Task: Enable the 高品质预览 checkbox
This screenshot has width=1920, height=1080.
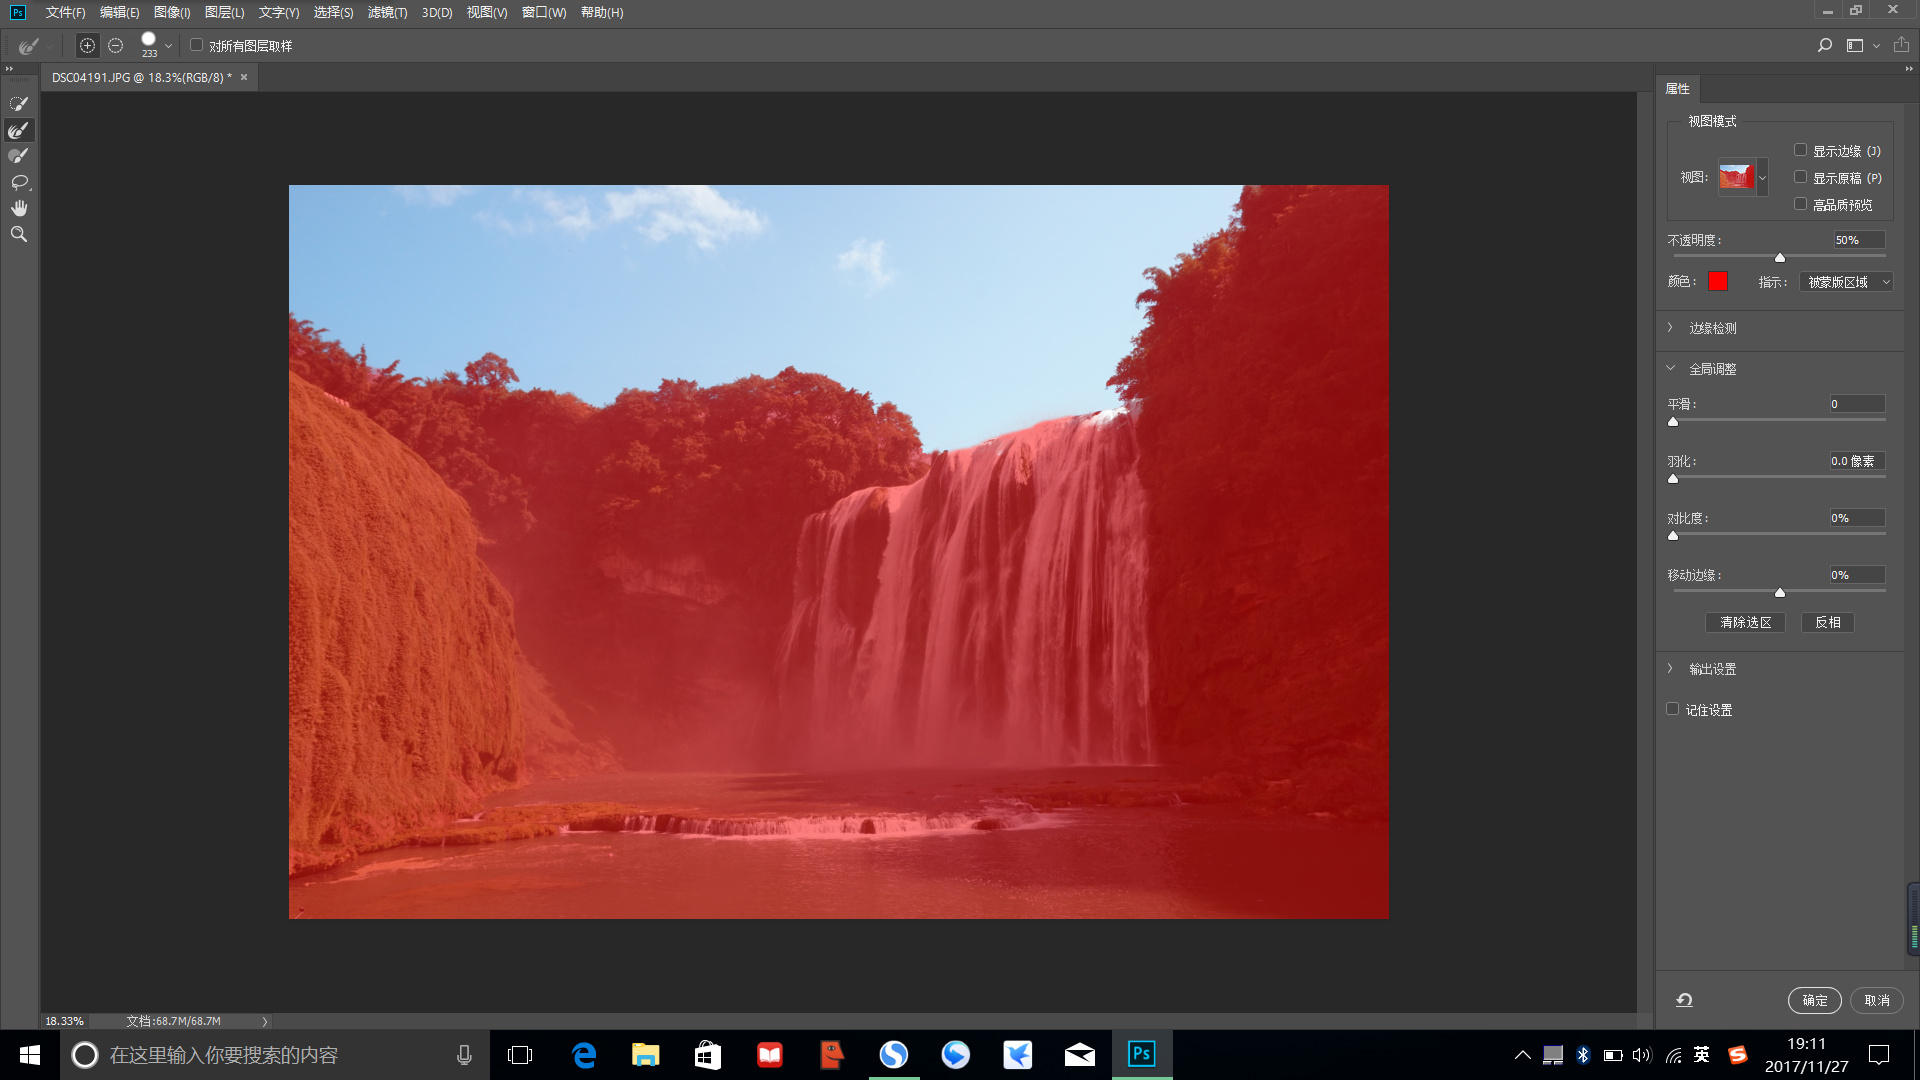Action: (1800, 204)
